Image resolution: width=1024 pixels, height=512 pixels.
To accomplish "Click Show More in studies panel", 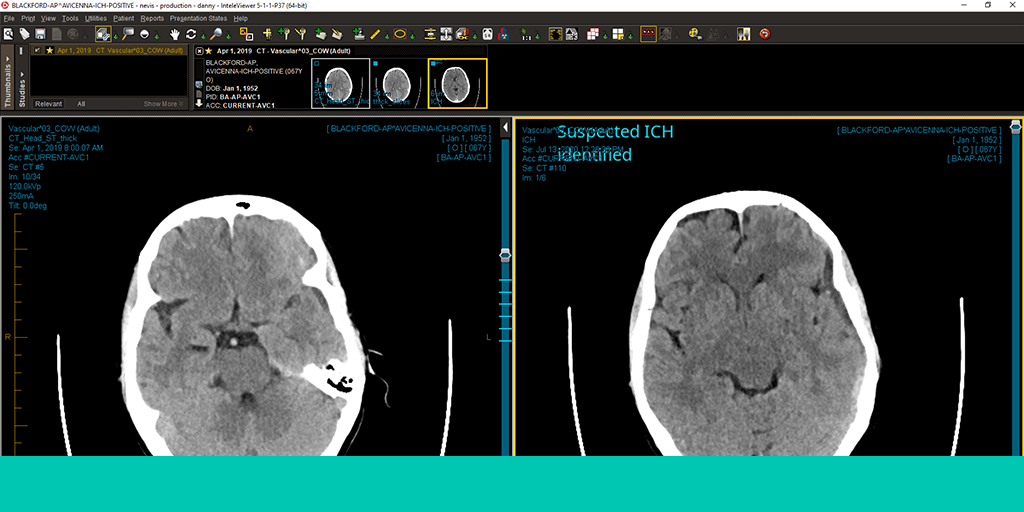I will click(163, 104).
